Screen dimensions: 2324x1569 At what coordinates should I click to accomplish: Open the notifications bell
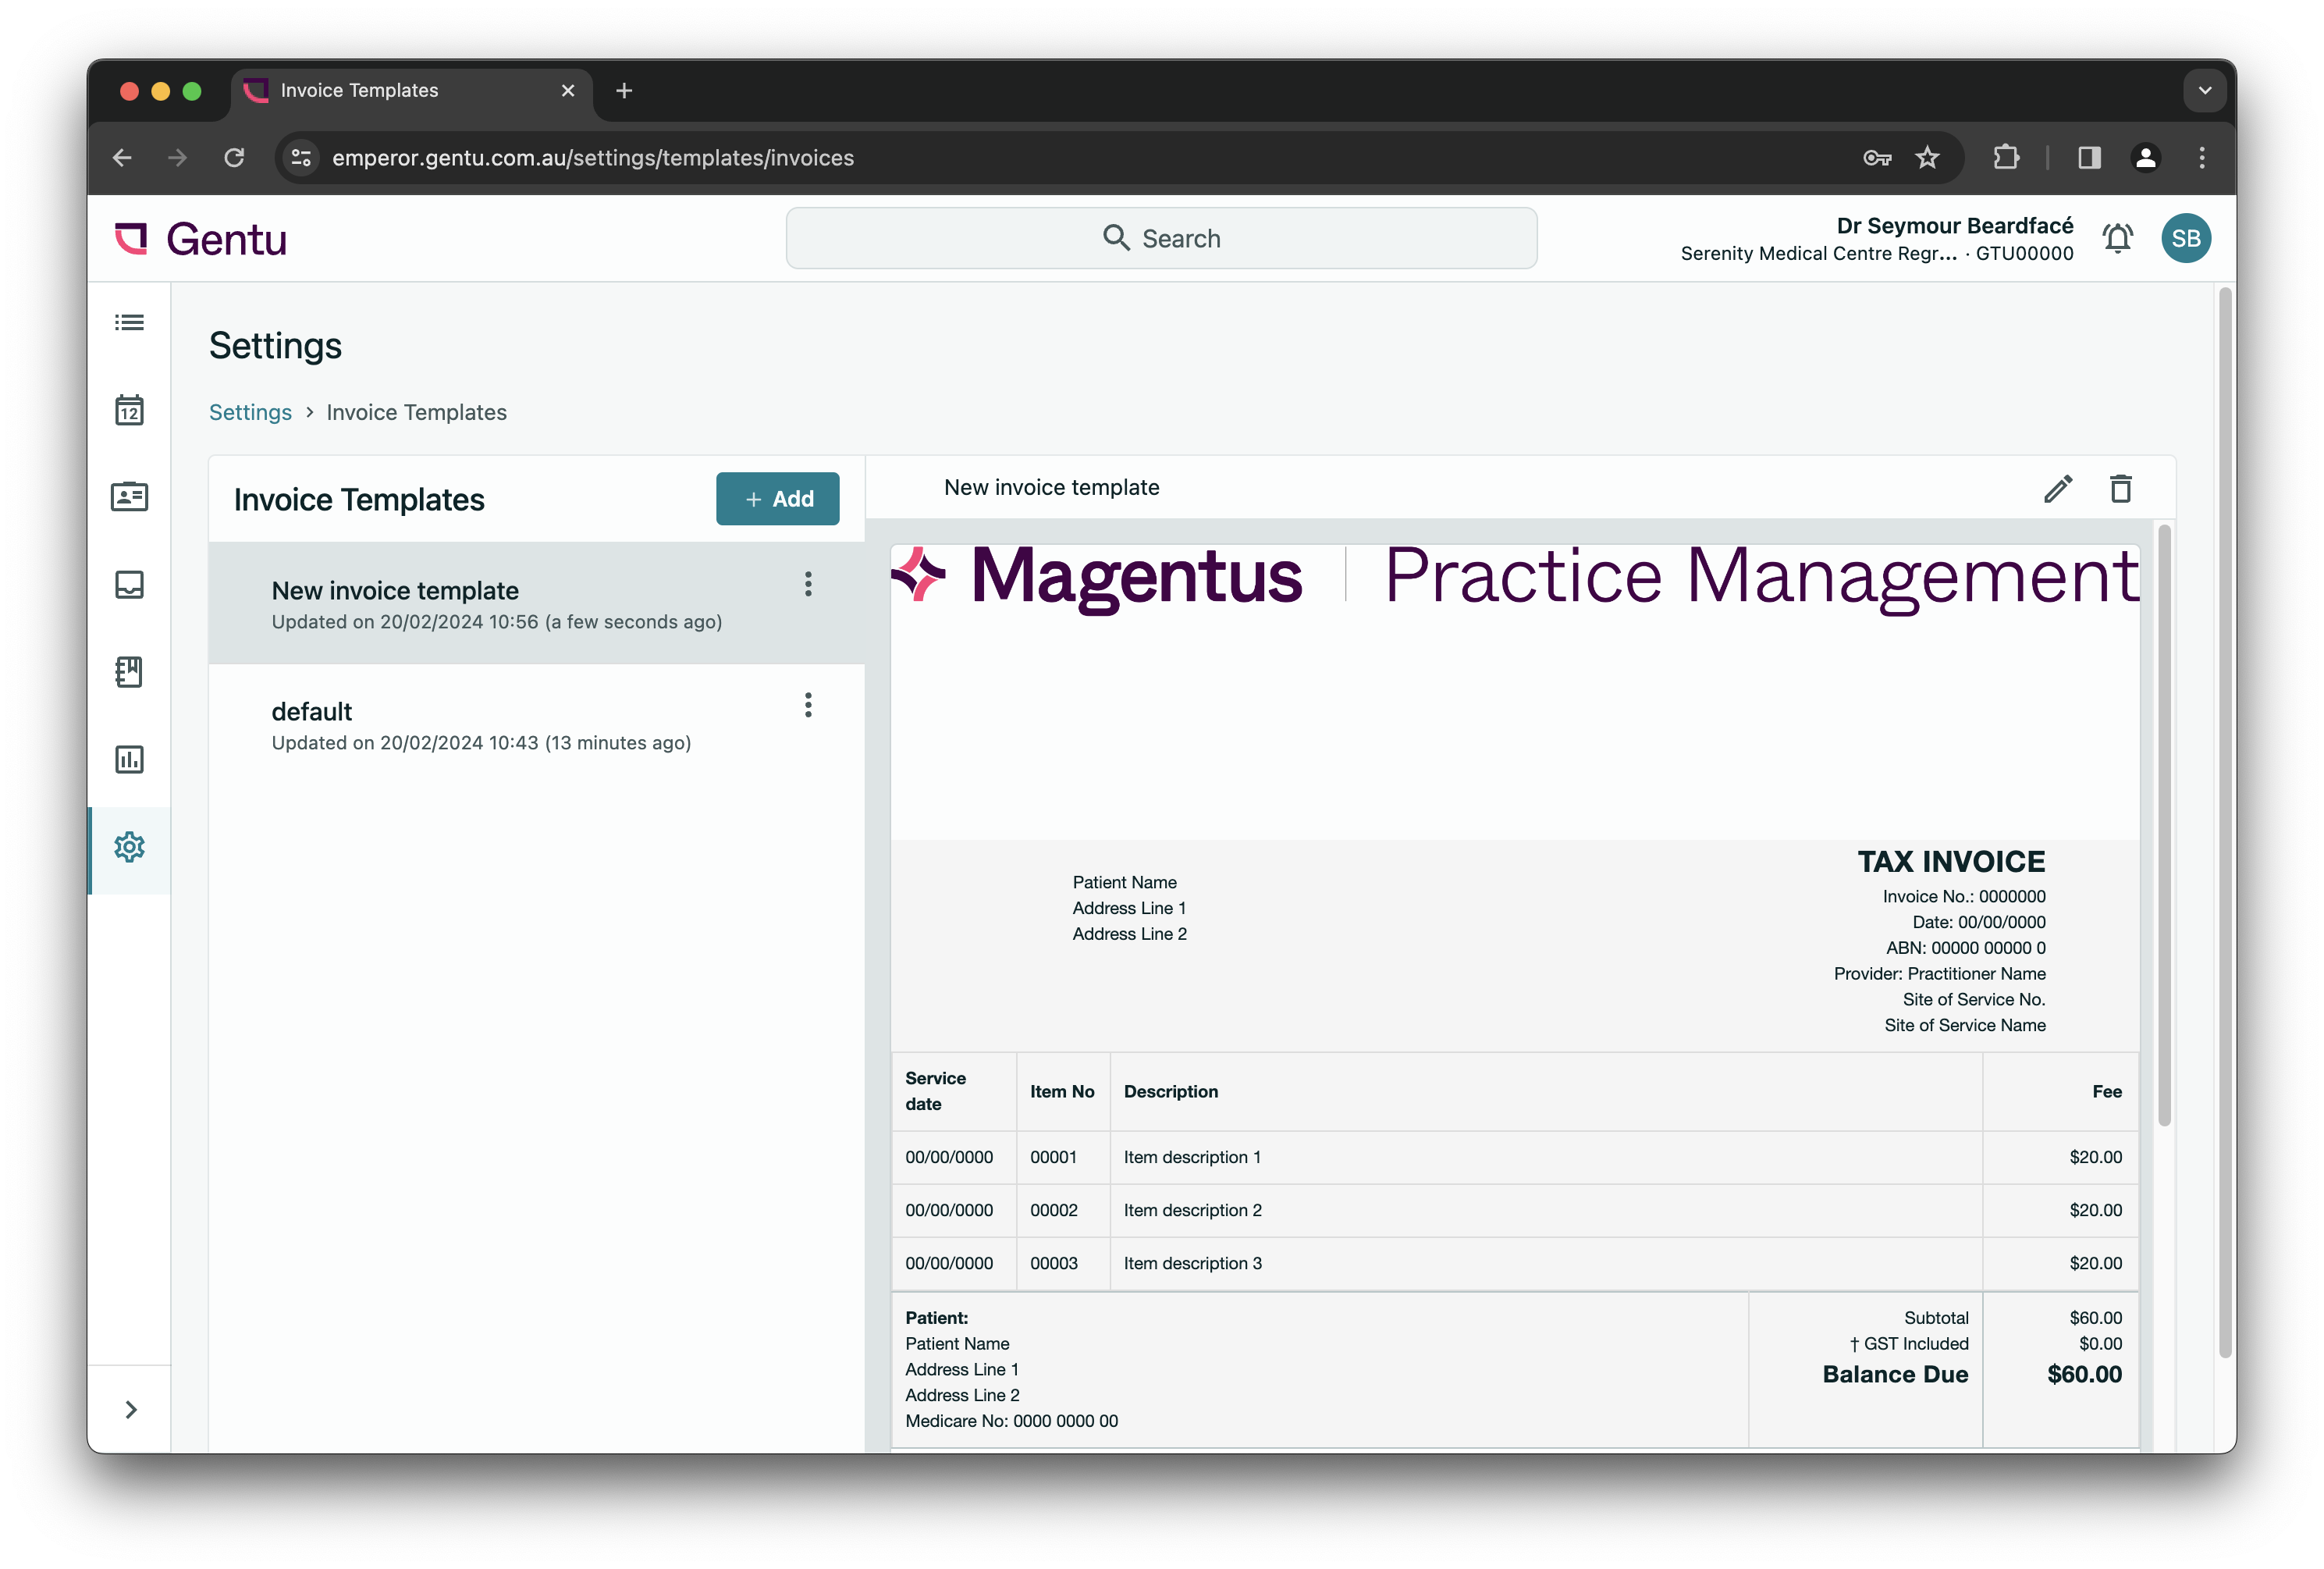click(2117, 239)
